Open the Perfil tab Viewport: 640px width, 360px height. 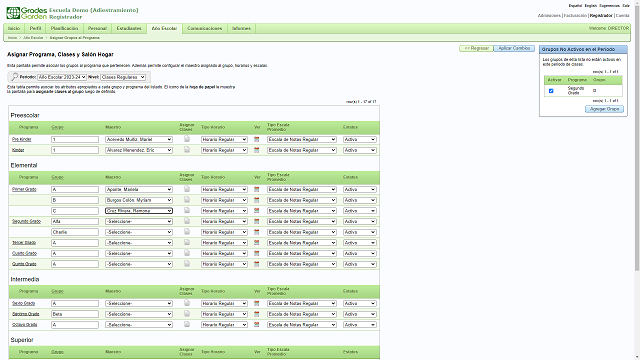[x=35, y=28]
